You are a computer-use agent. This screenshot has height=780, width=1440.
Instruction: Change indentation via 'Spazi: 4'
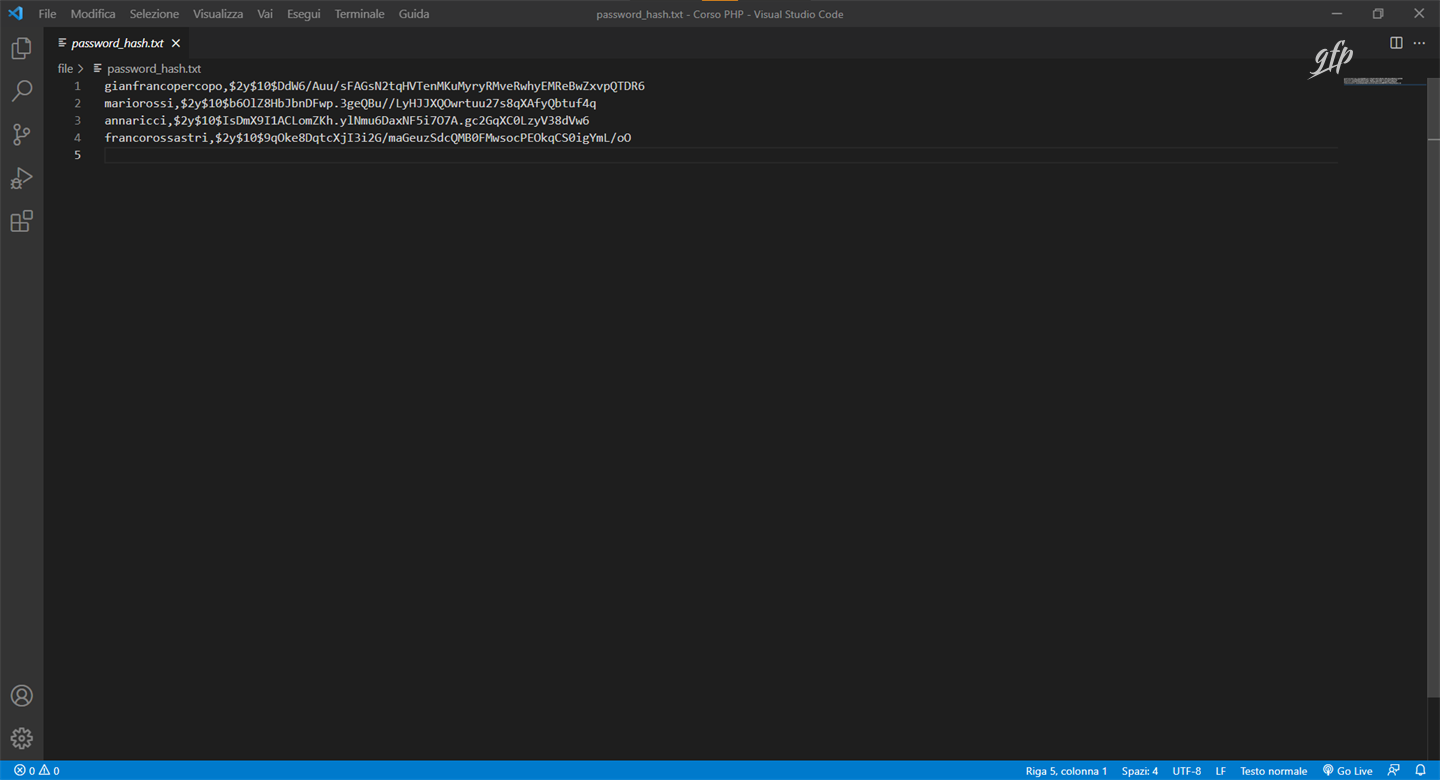pyautogui.click(x=1140, y=771)
